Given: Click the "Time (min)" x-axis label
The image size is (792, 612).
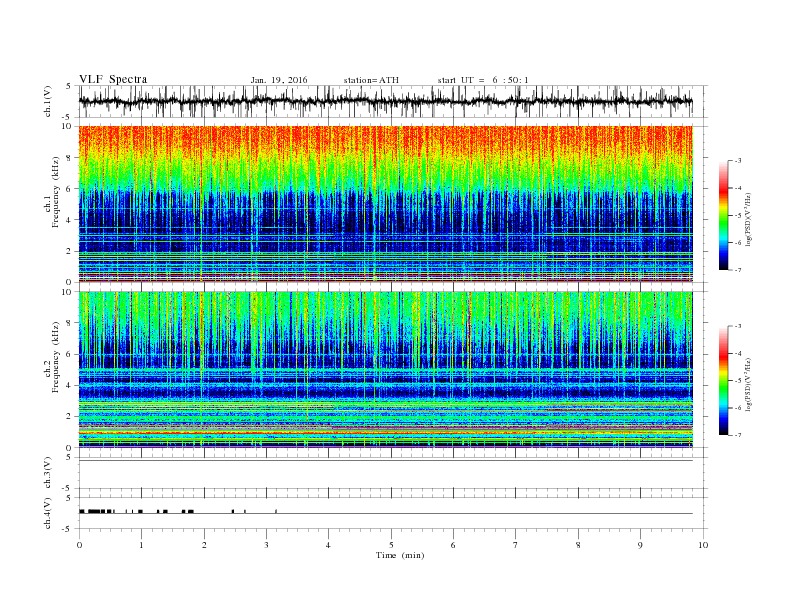Looking at the screenshot, I should point(400,555).
